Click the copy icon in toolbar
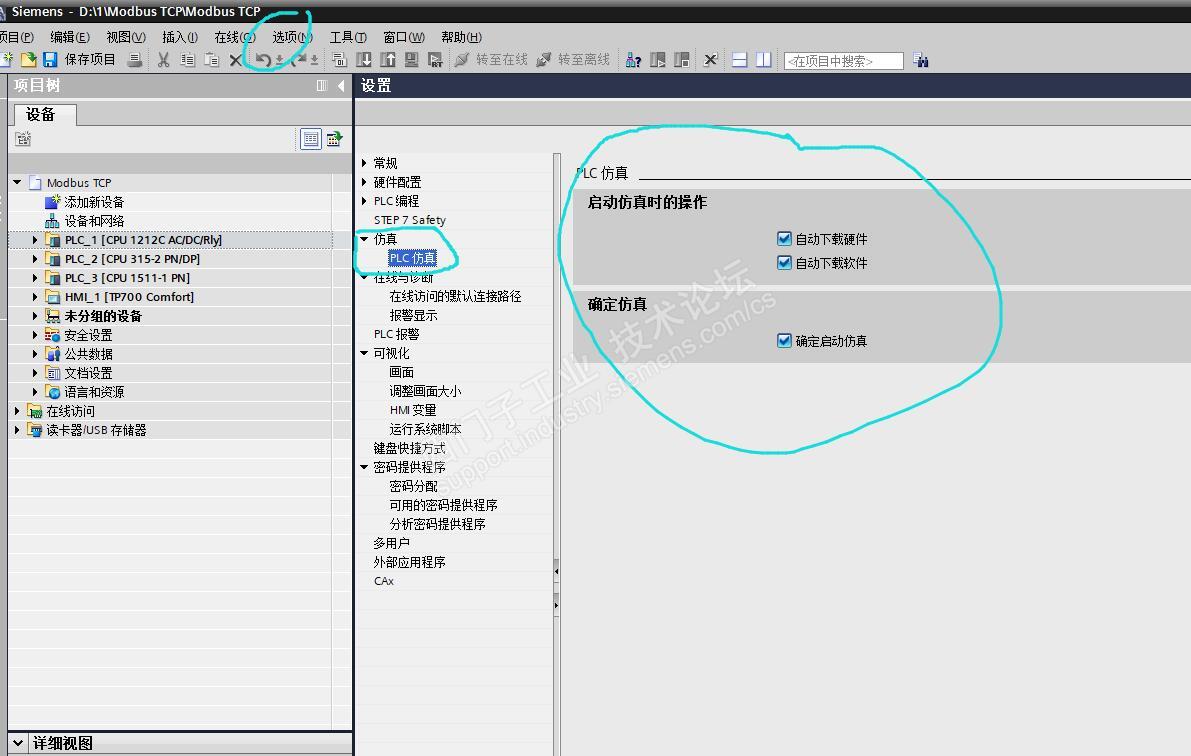This screenshot has width=1191, height=756. point(188,59)
